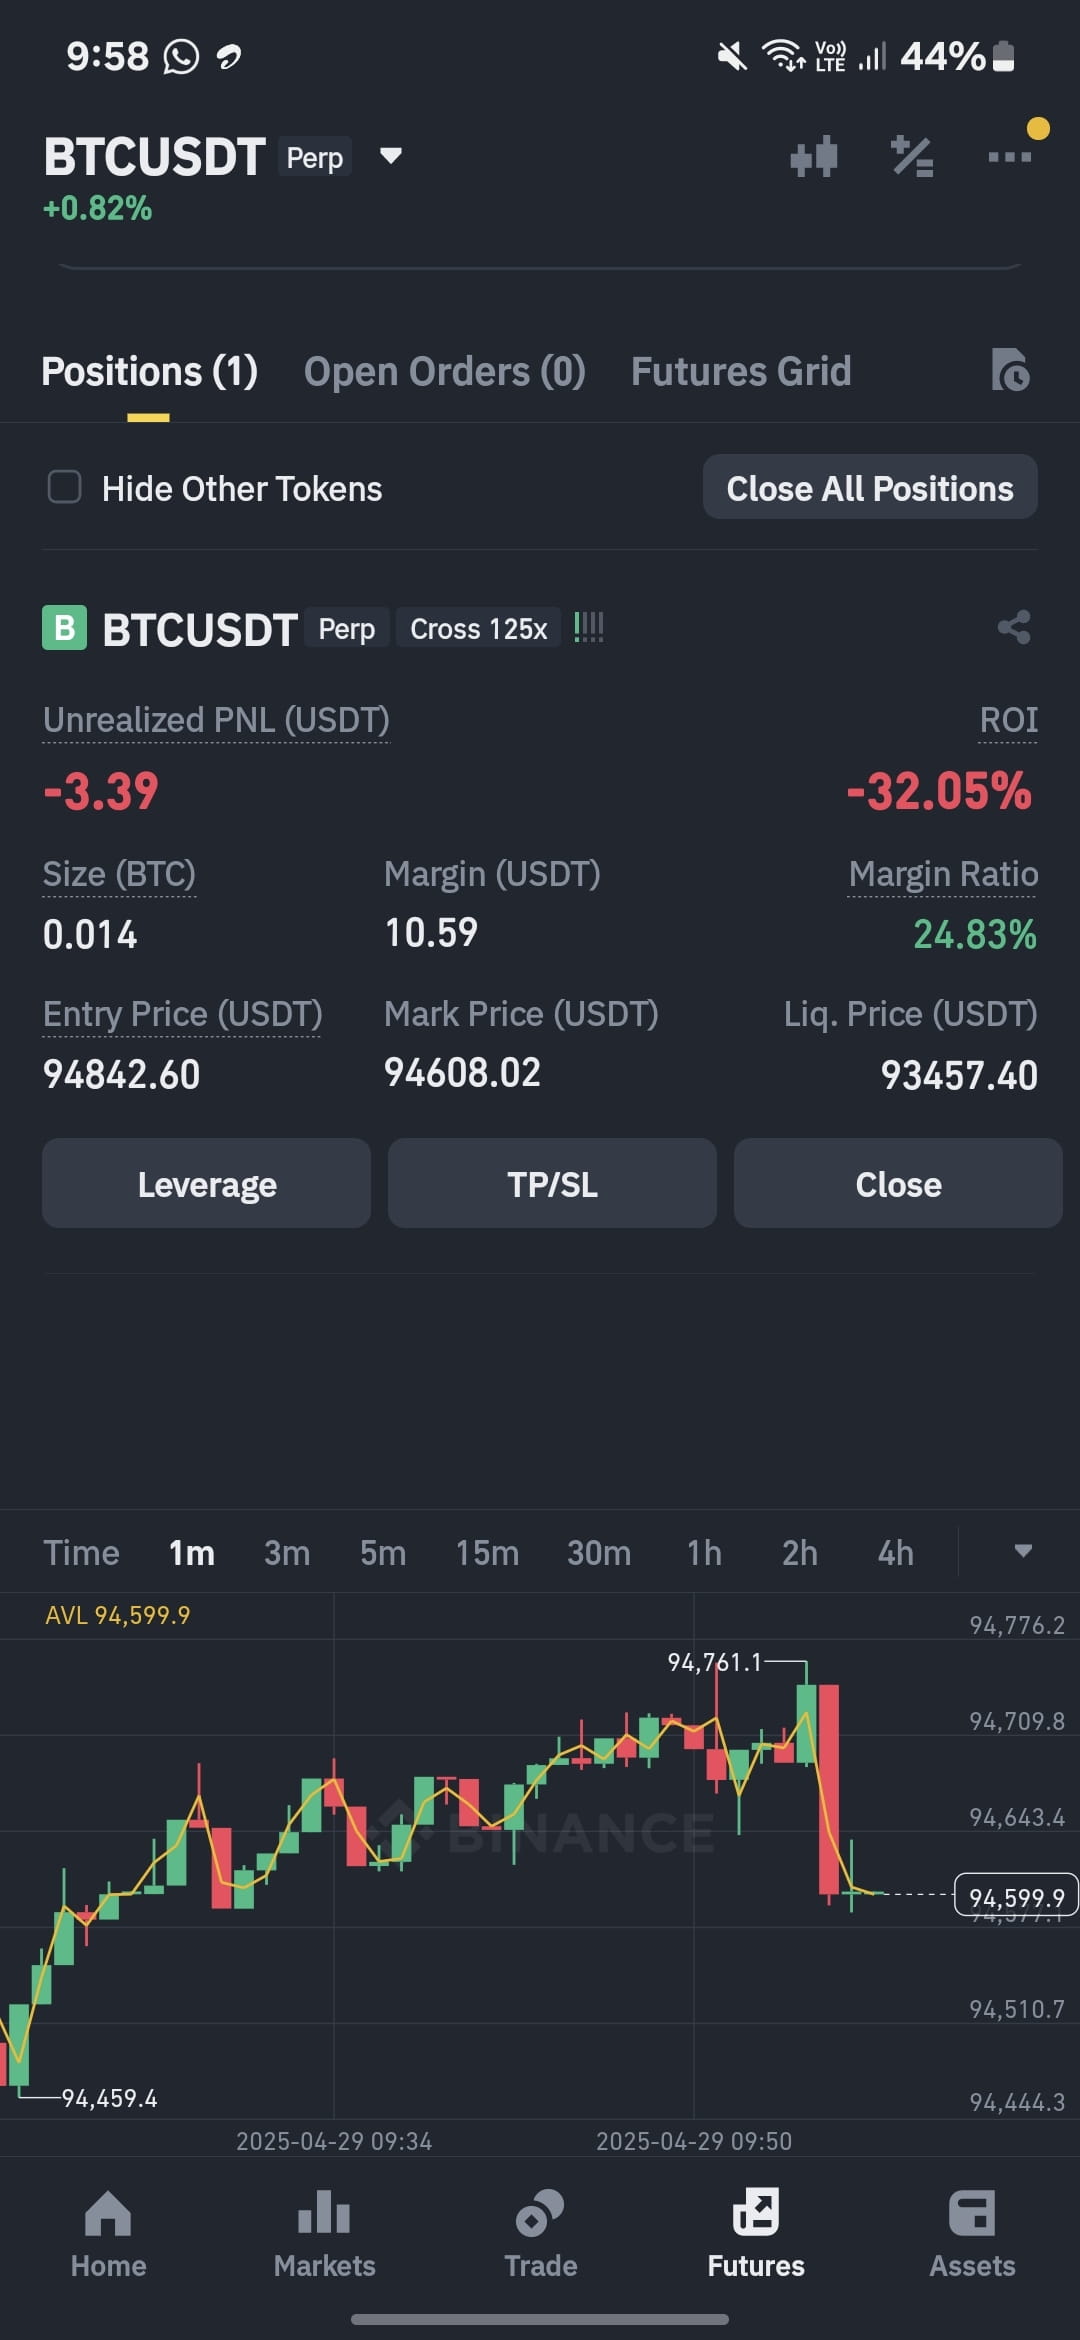The width and height of the screenshot is (1080, 2340).
Task: Tap the 94,599.9 current price marker
Action: 1016,1896
